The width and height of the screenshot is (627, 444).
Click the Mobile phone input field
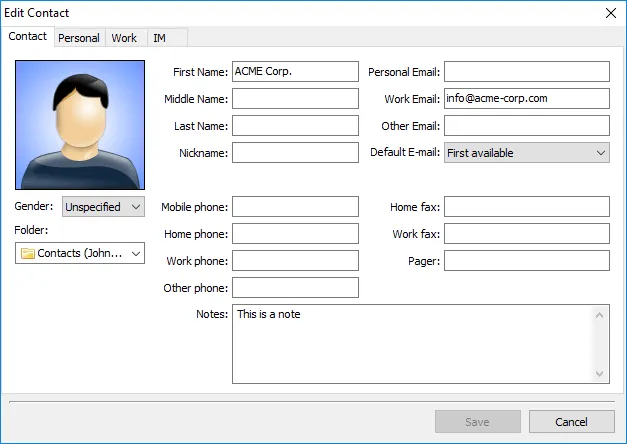point(294,207)
